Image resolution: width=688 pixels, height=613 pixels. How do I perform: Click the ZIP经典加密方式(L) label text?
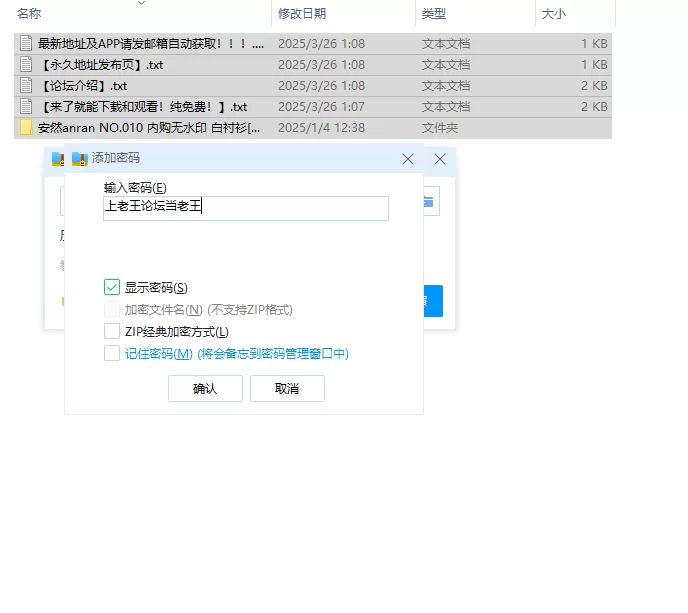pyautogui.click(x=177, y=332)
